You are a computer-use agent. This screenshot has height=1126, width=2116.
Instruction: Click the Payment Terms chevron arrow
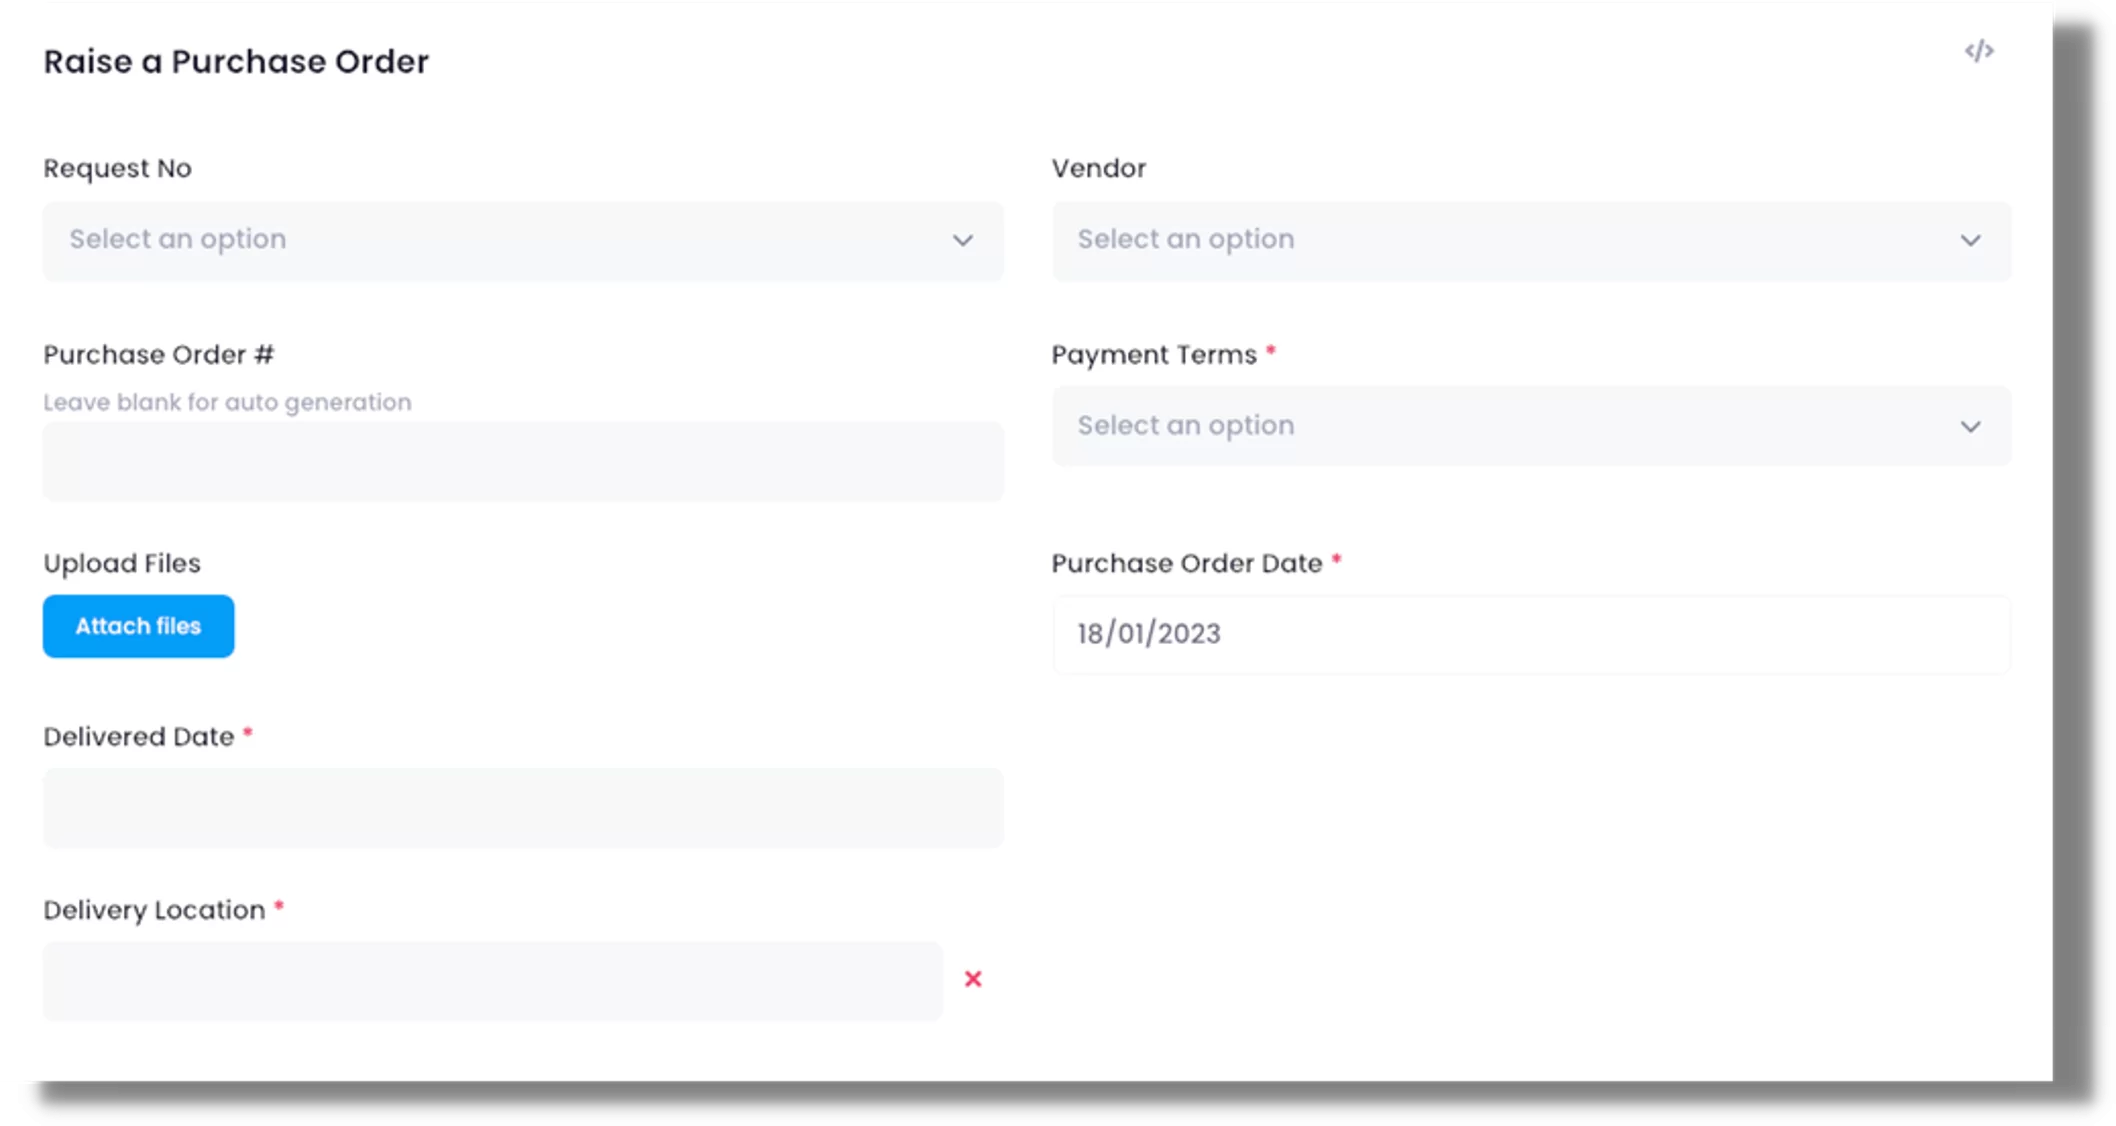pyautogui.click(x=1970, y=427)
